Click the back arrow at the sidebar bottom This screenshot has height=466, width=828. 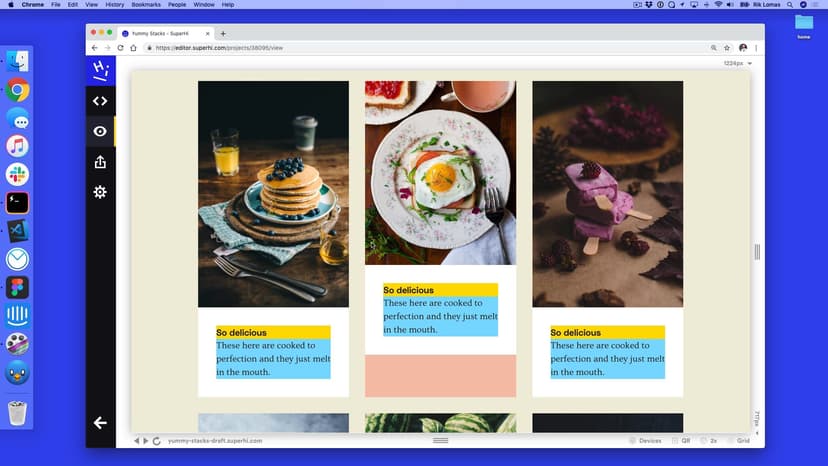[100, 423]
